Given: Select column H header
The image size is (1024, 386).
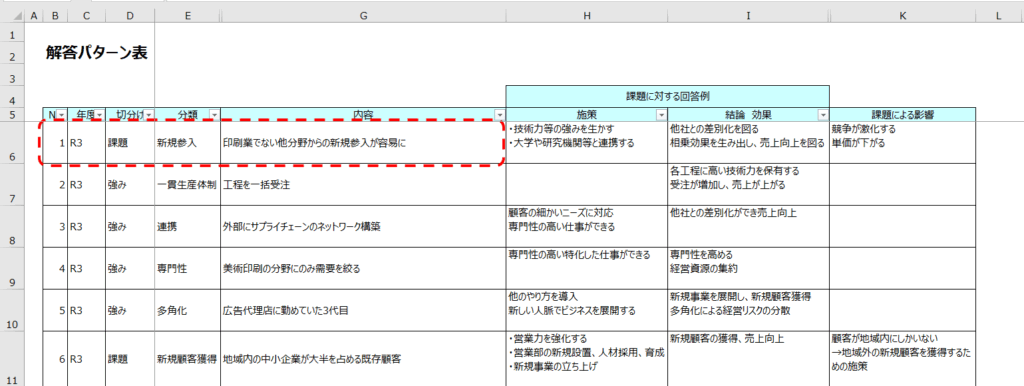Looking at the screenshot, I should tap(586, 16).
